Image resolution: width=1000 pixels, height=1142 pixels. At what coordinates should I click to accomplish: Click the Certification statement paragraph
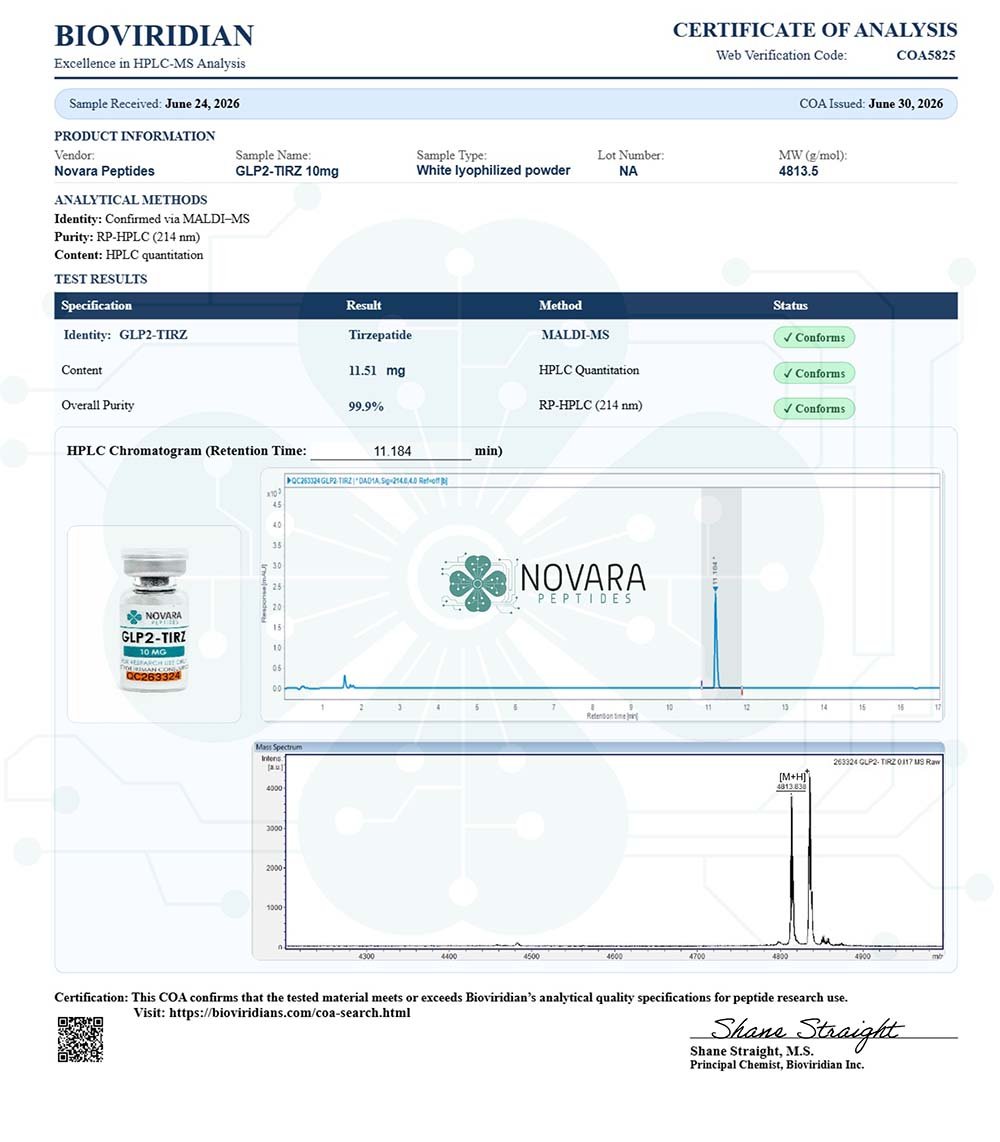point(451,998)
